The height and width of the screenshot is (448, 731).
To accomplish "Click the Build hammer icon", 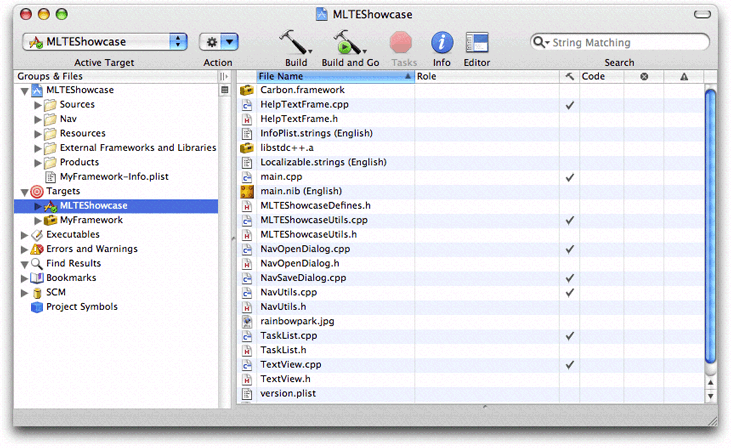I will point(294,42).
